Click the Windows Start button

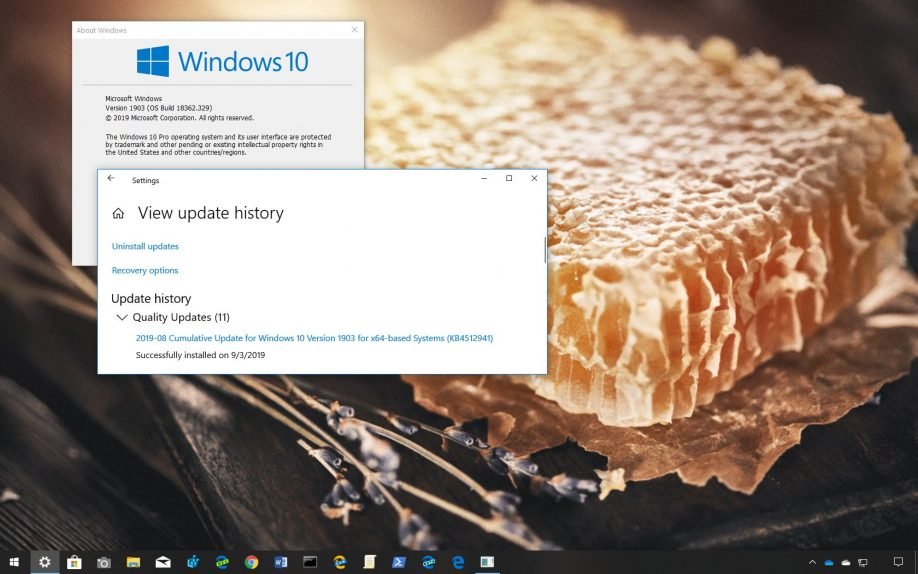15,562
